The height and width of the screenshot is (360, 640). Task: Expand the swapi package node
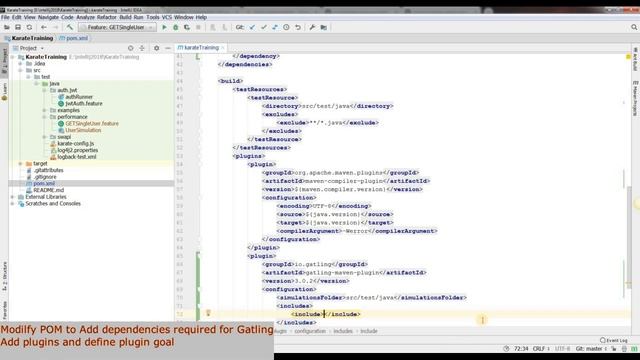coord(44,137)
